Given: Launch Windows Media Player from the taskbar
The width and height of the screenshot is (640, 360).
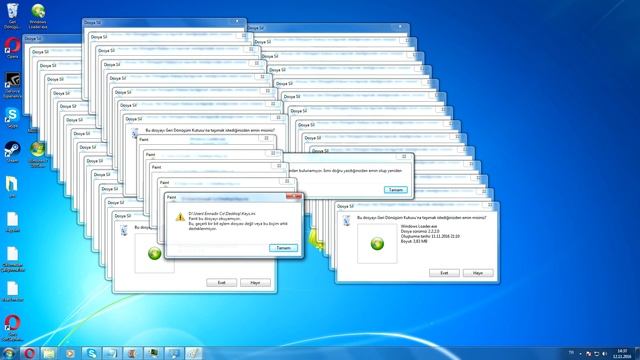Looking at the screenshot, I should point(70,353).
